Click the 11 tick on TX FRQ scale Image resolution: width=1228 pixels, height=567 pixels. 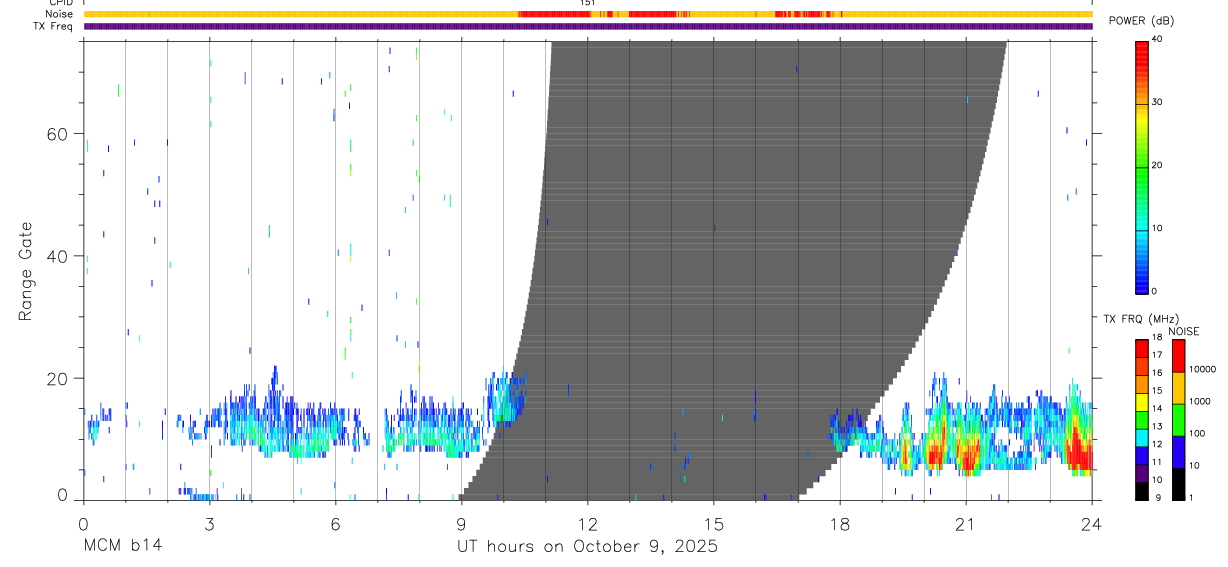pos(1156,462)
